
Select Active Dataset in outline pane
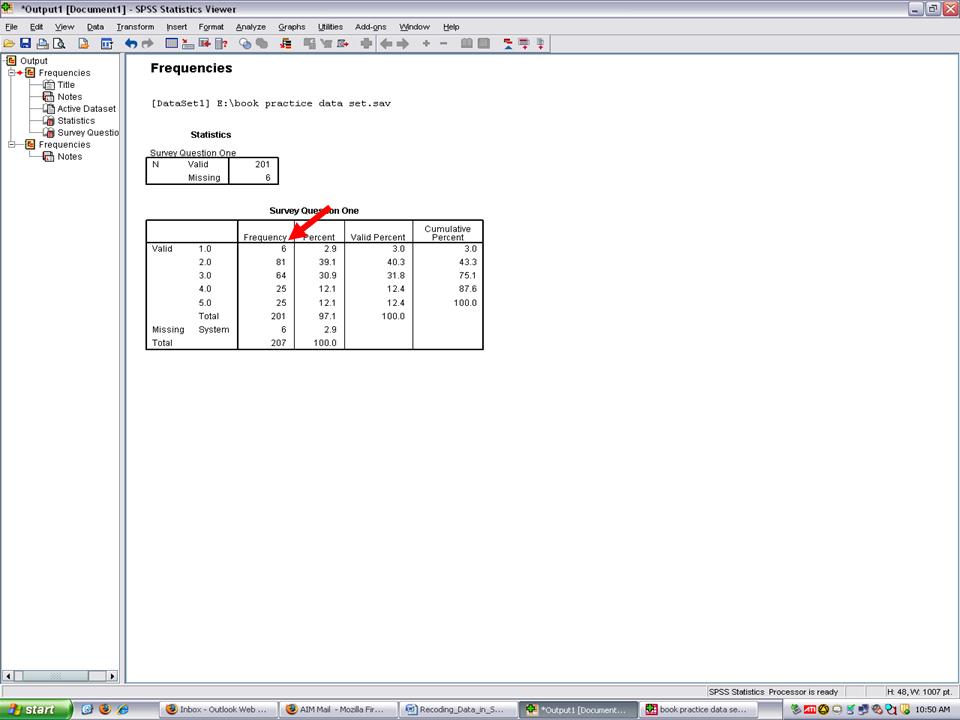pyautogui.click(x=86, y=109)
